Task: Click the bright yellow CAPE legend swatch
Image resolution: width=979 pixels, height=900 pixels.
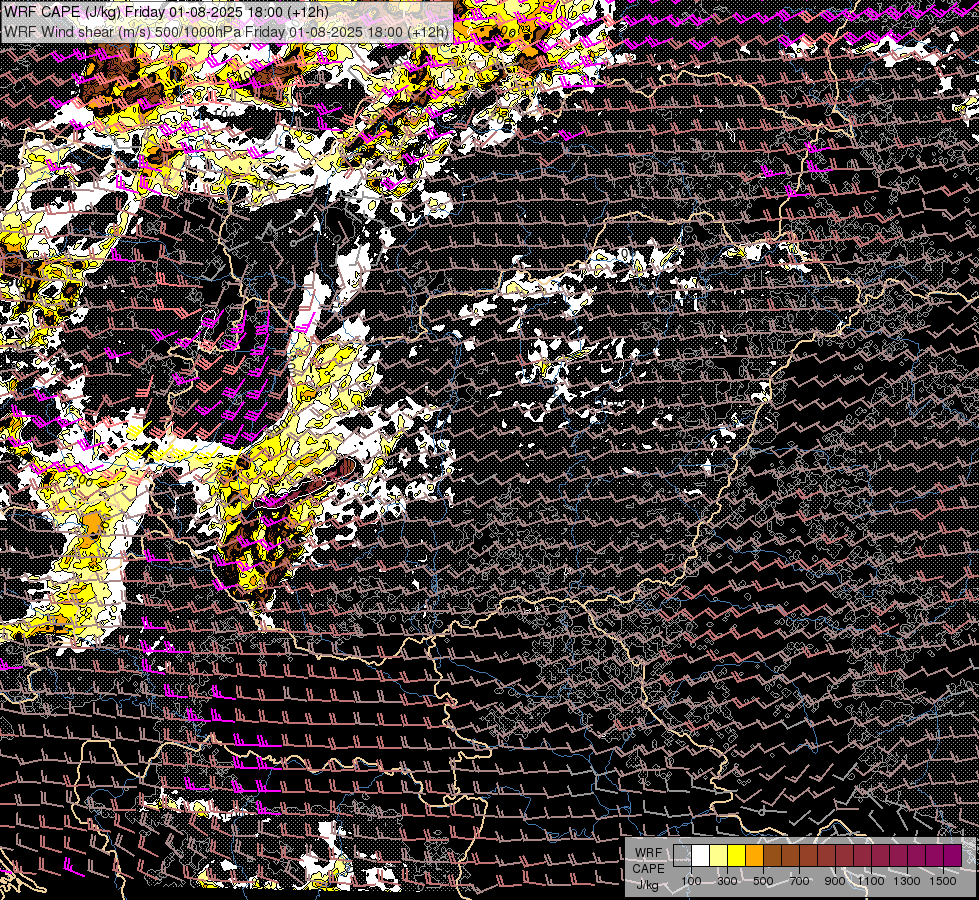Action: click(x=737, y=855)
